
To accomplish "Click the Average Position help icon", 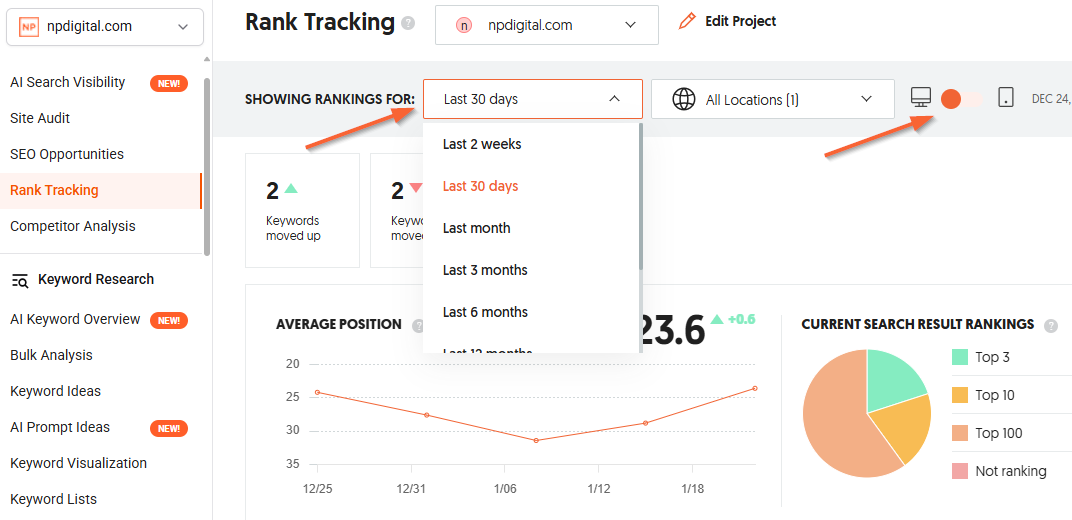I will click(418, 326).
